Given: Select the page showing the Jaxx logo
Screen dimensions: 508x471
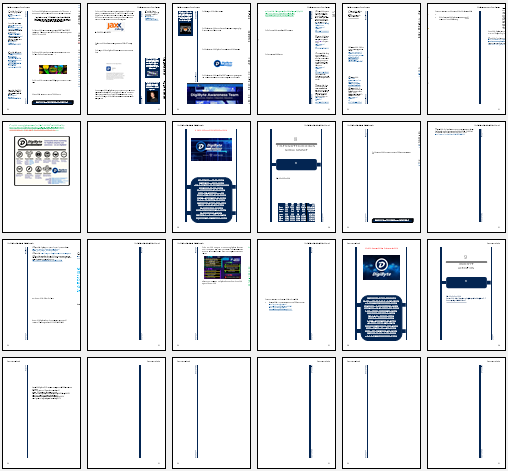Looking at the screenshot, I should point(126,59).
